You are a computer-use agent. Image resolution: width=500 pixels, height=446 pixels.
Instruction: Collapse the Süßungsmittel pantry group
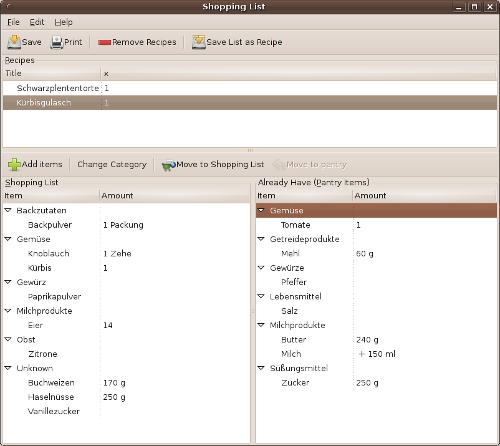261,368
